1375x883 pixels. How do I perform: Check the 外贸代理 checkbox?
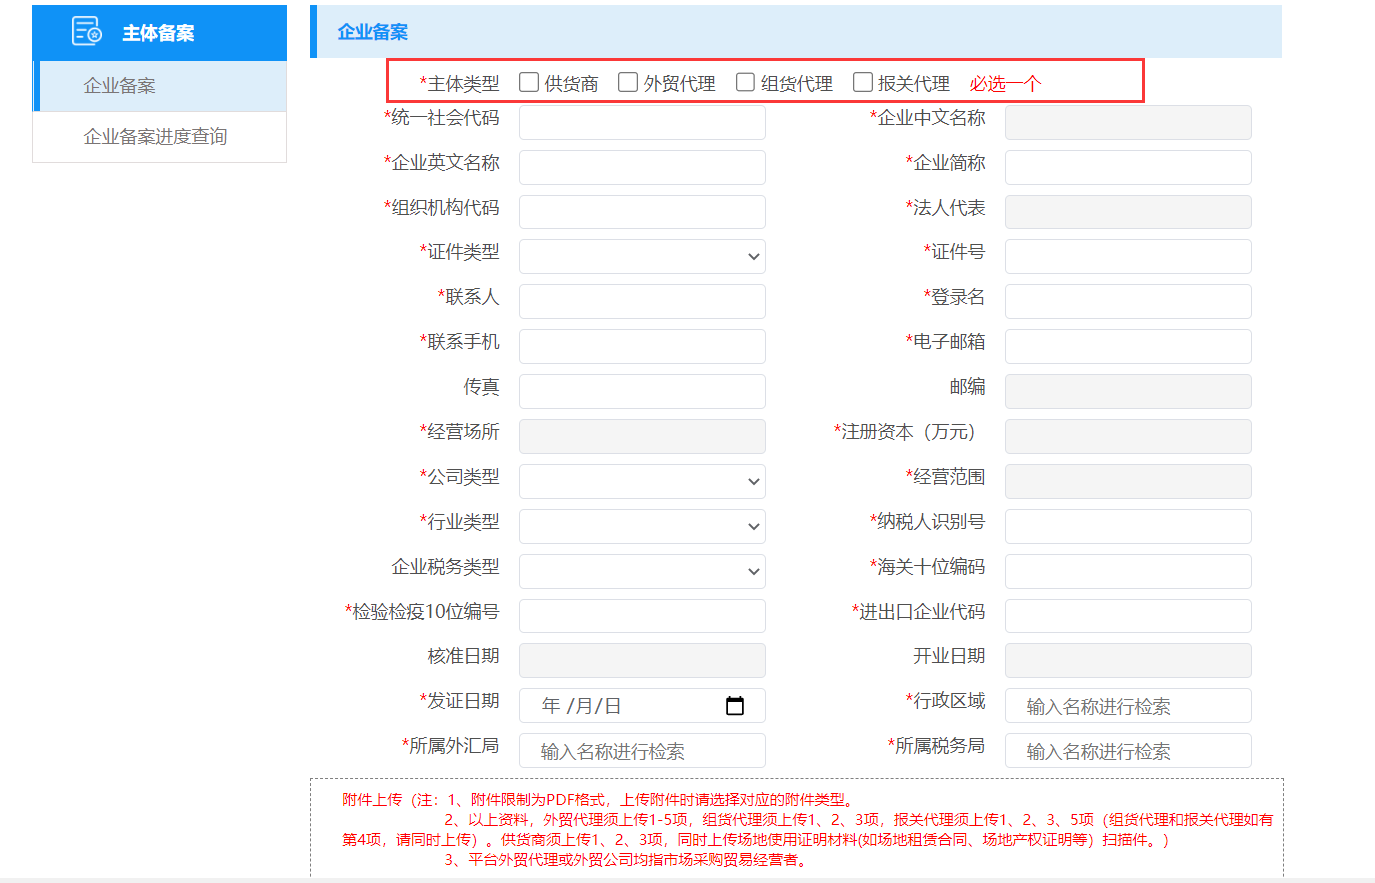[x=627, y=82]
